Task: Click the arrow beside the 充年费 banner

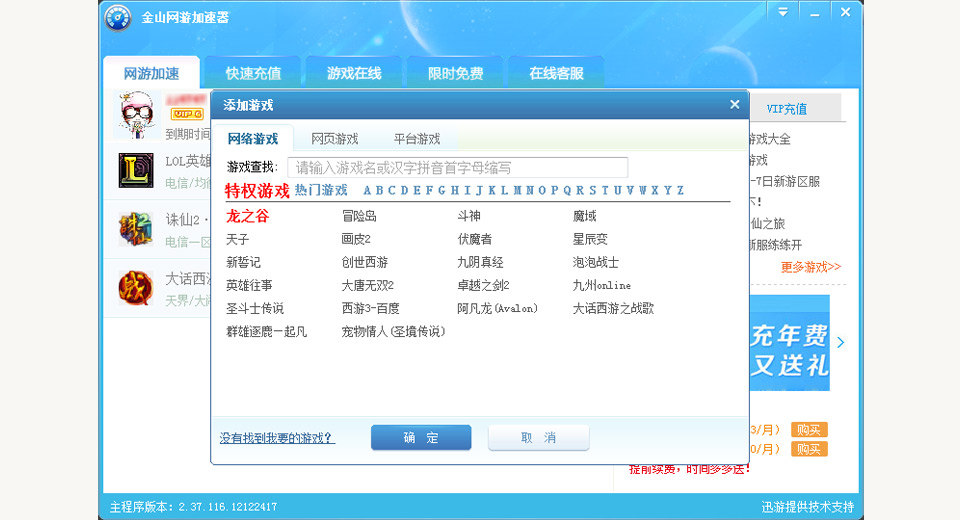Action: coord(841,342)
